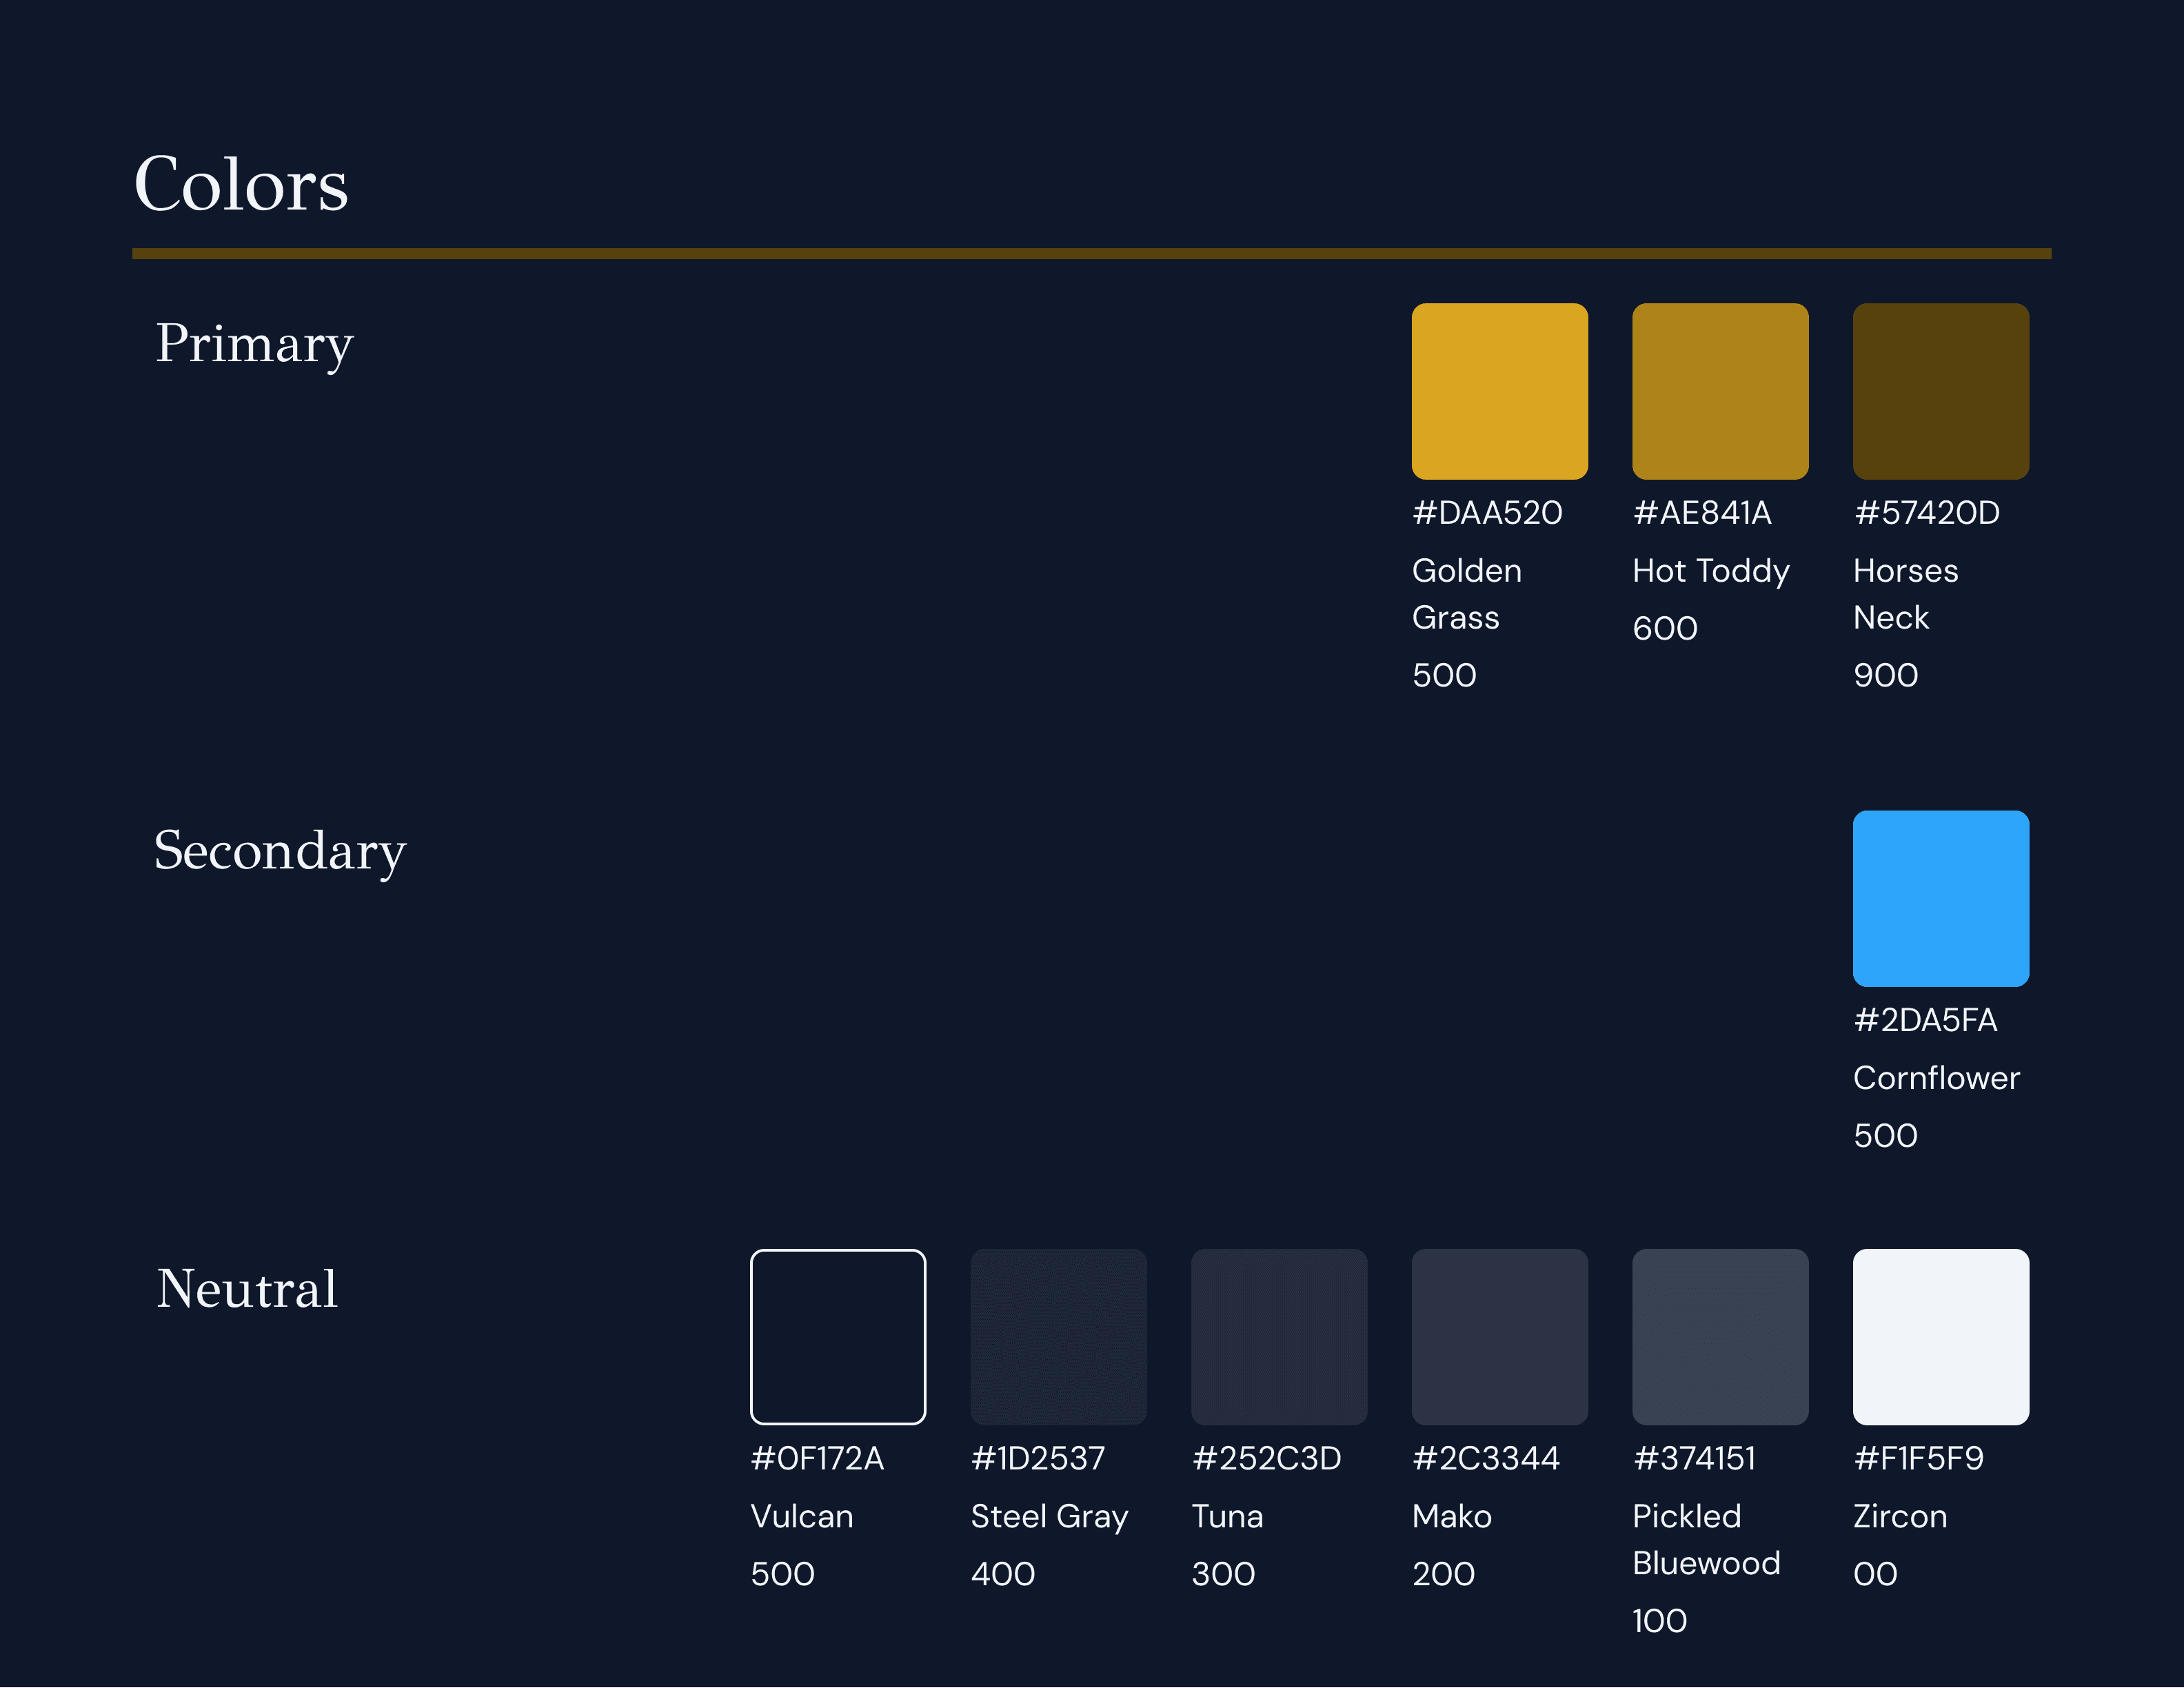Pick the Mako #2C3344 swatch
This screenshot has height=1690, width=2184.
pyautogui.click(x=1499, y=1336)
